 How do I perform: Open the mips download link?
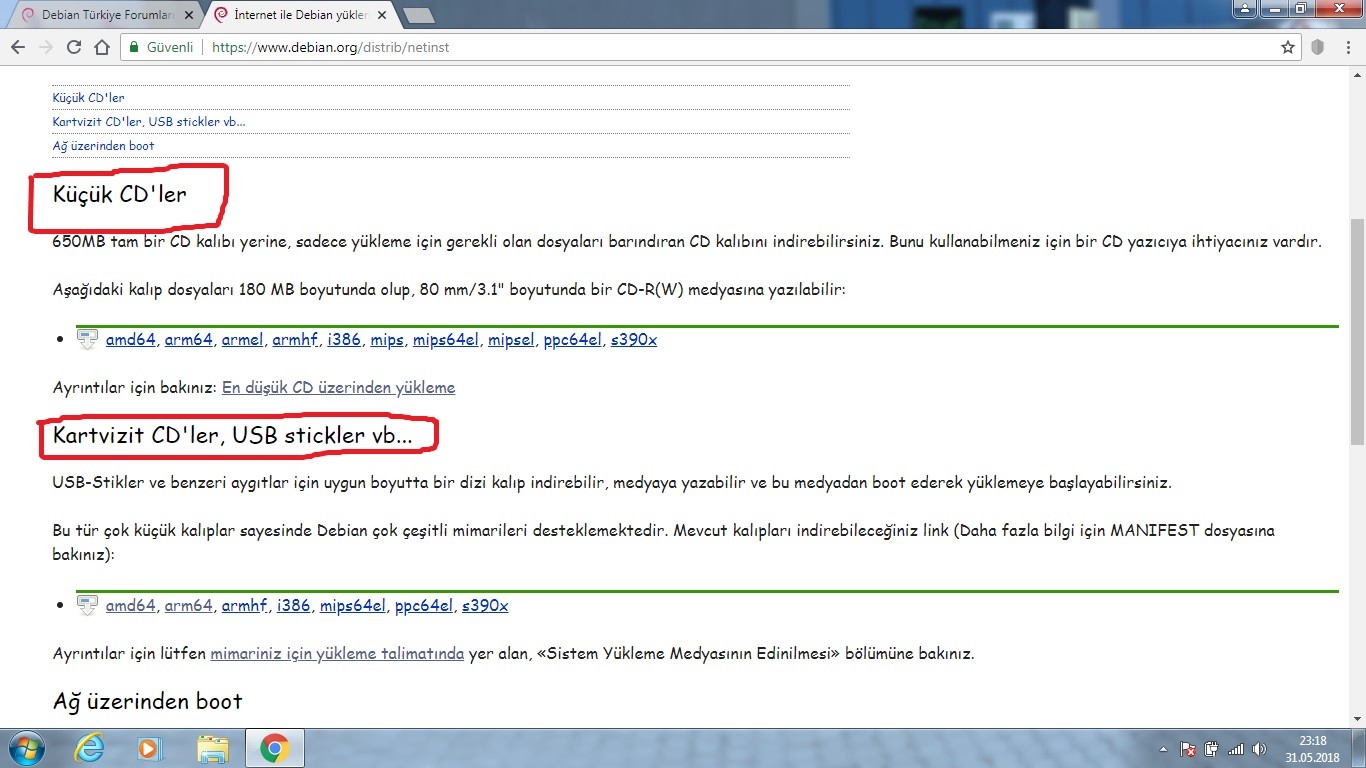point(387,340)
